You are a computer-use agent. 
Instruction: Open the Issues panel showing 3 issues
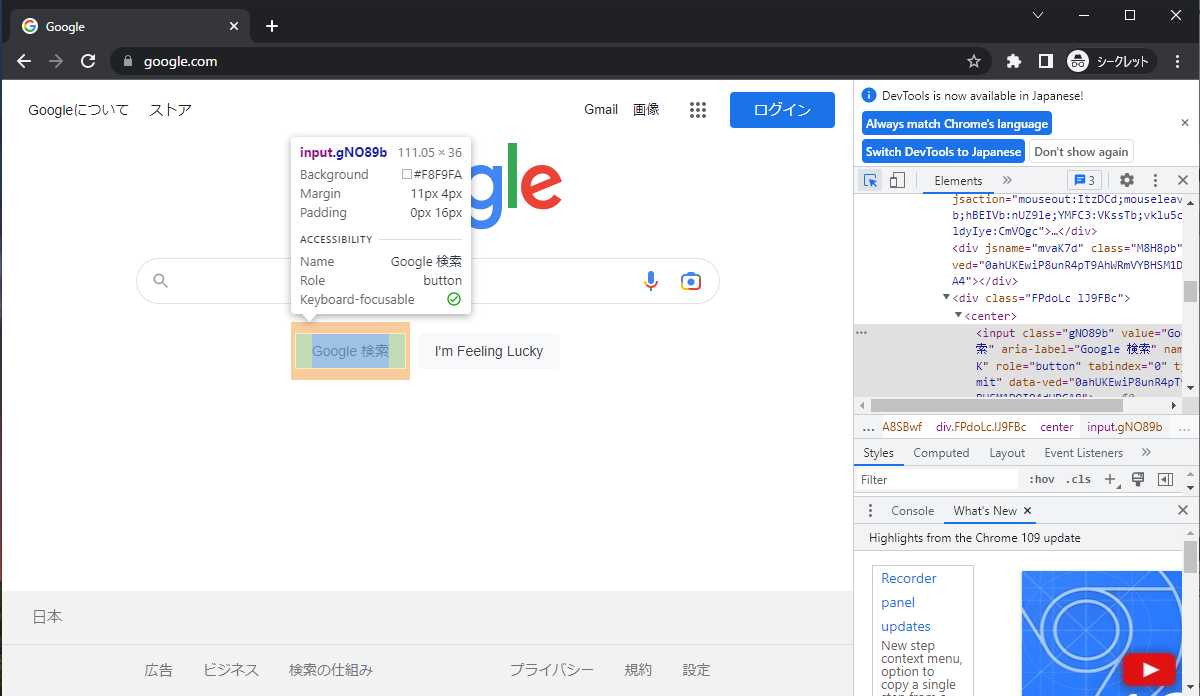[1084, 180]
